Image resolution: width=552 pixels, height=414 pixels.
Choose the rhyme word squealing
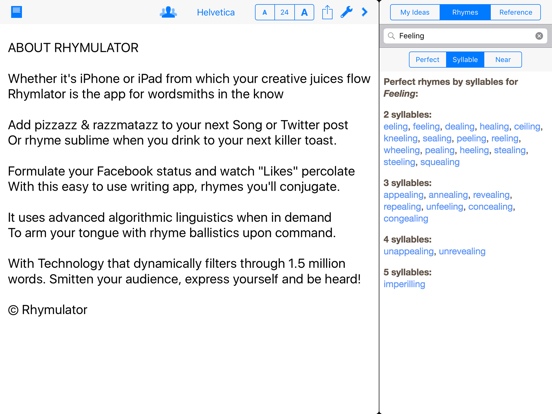[440, 162]
